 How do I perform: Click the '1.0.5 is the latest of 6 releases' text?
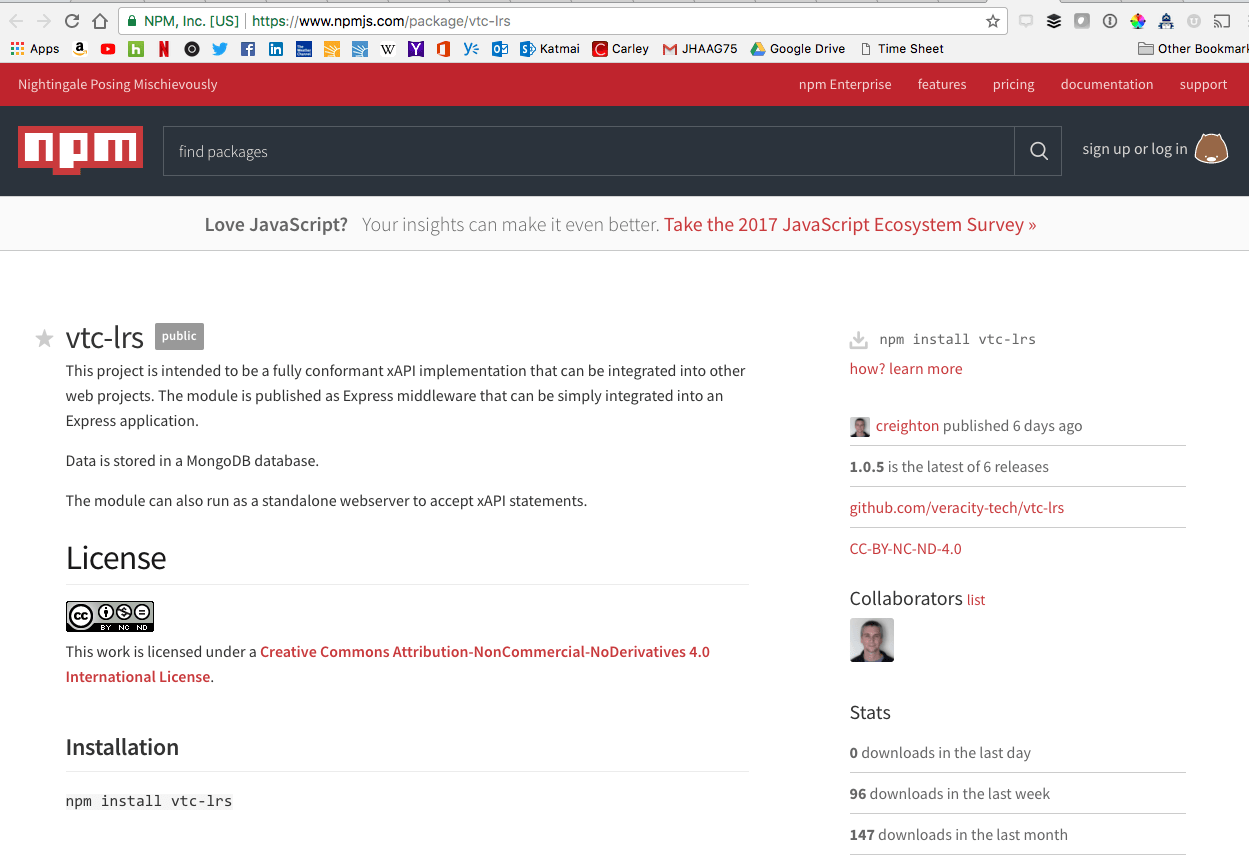pos(949,467)
